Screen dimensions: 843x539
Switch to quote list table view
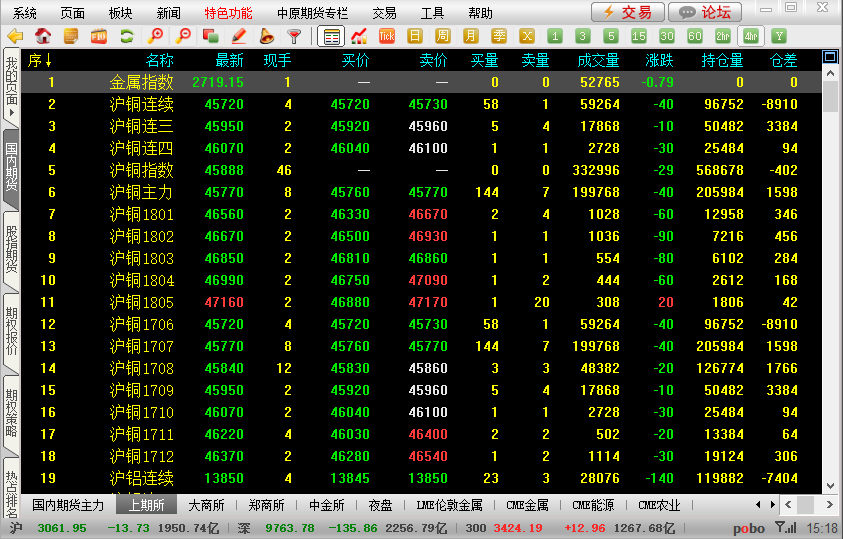(x=331, y=37)
